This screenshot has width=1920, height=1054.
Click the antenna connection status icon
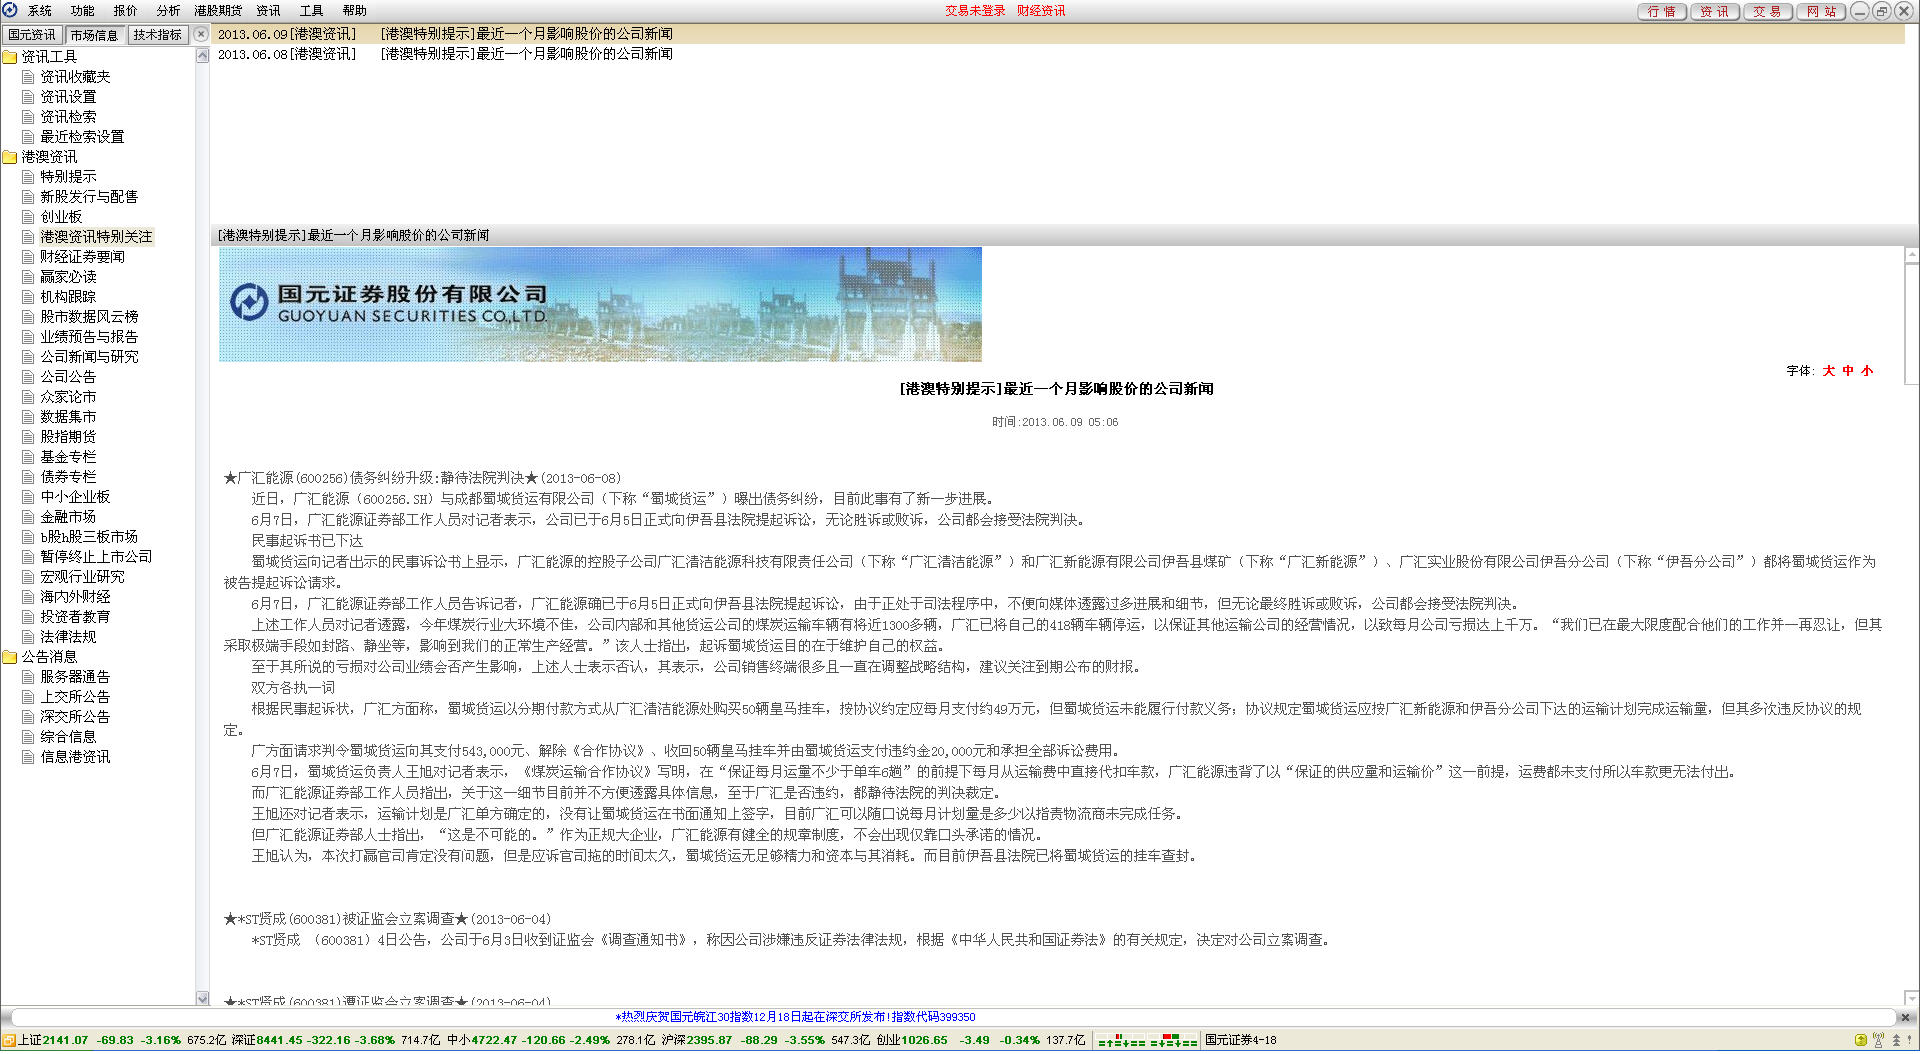pyautogui.click(x=1879, y=1040)
